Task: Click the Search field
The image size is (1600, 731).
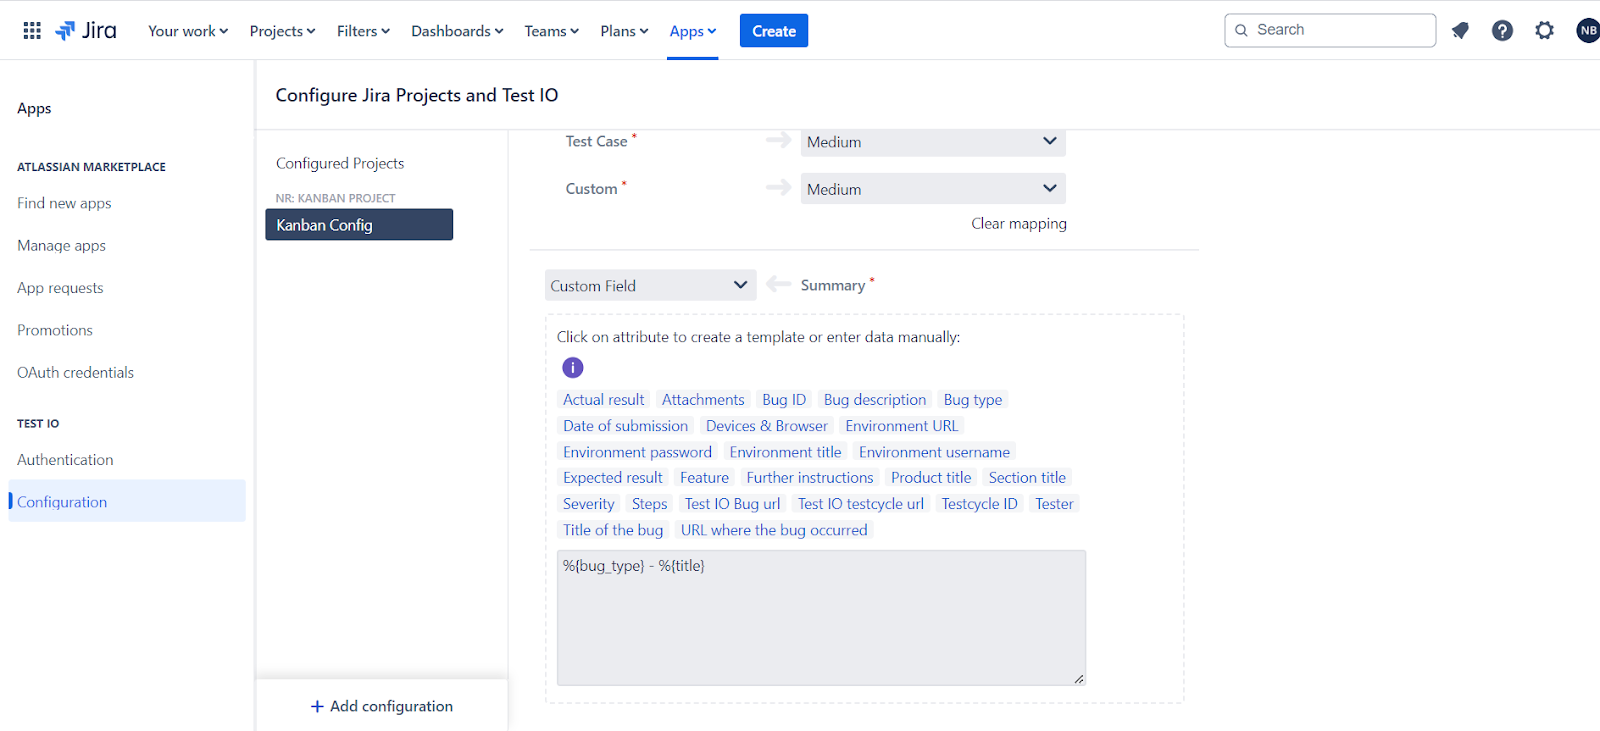Action: click(1330, 30)
